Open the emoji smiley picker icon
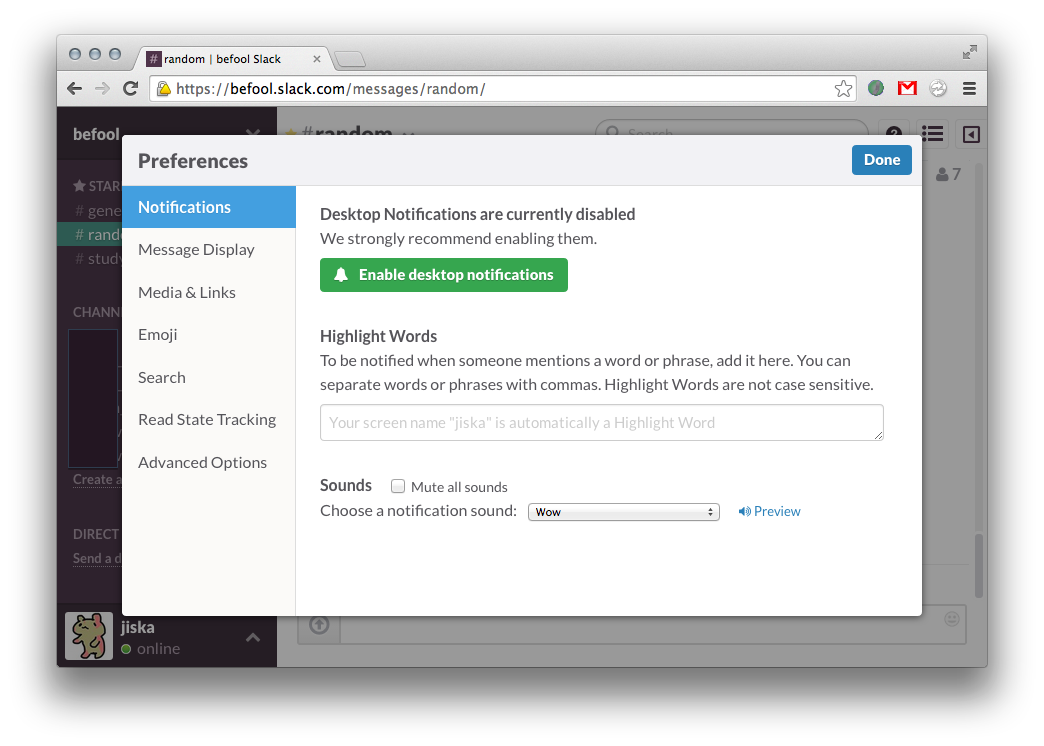1044x746 pixels. [952, 619]
